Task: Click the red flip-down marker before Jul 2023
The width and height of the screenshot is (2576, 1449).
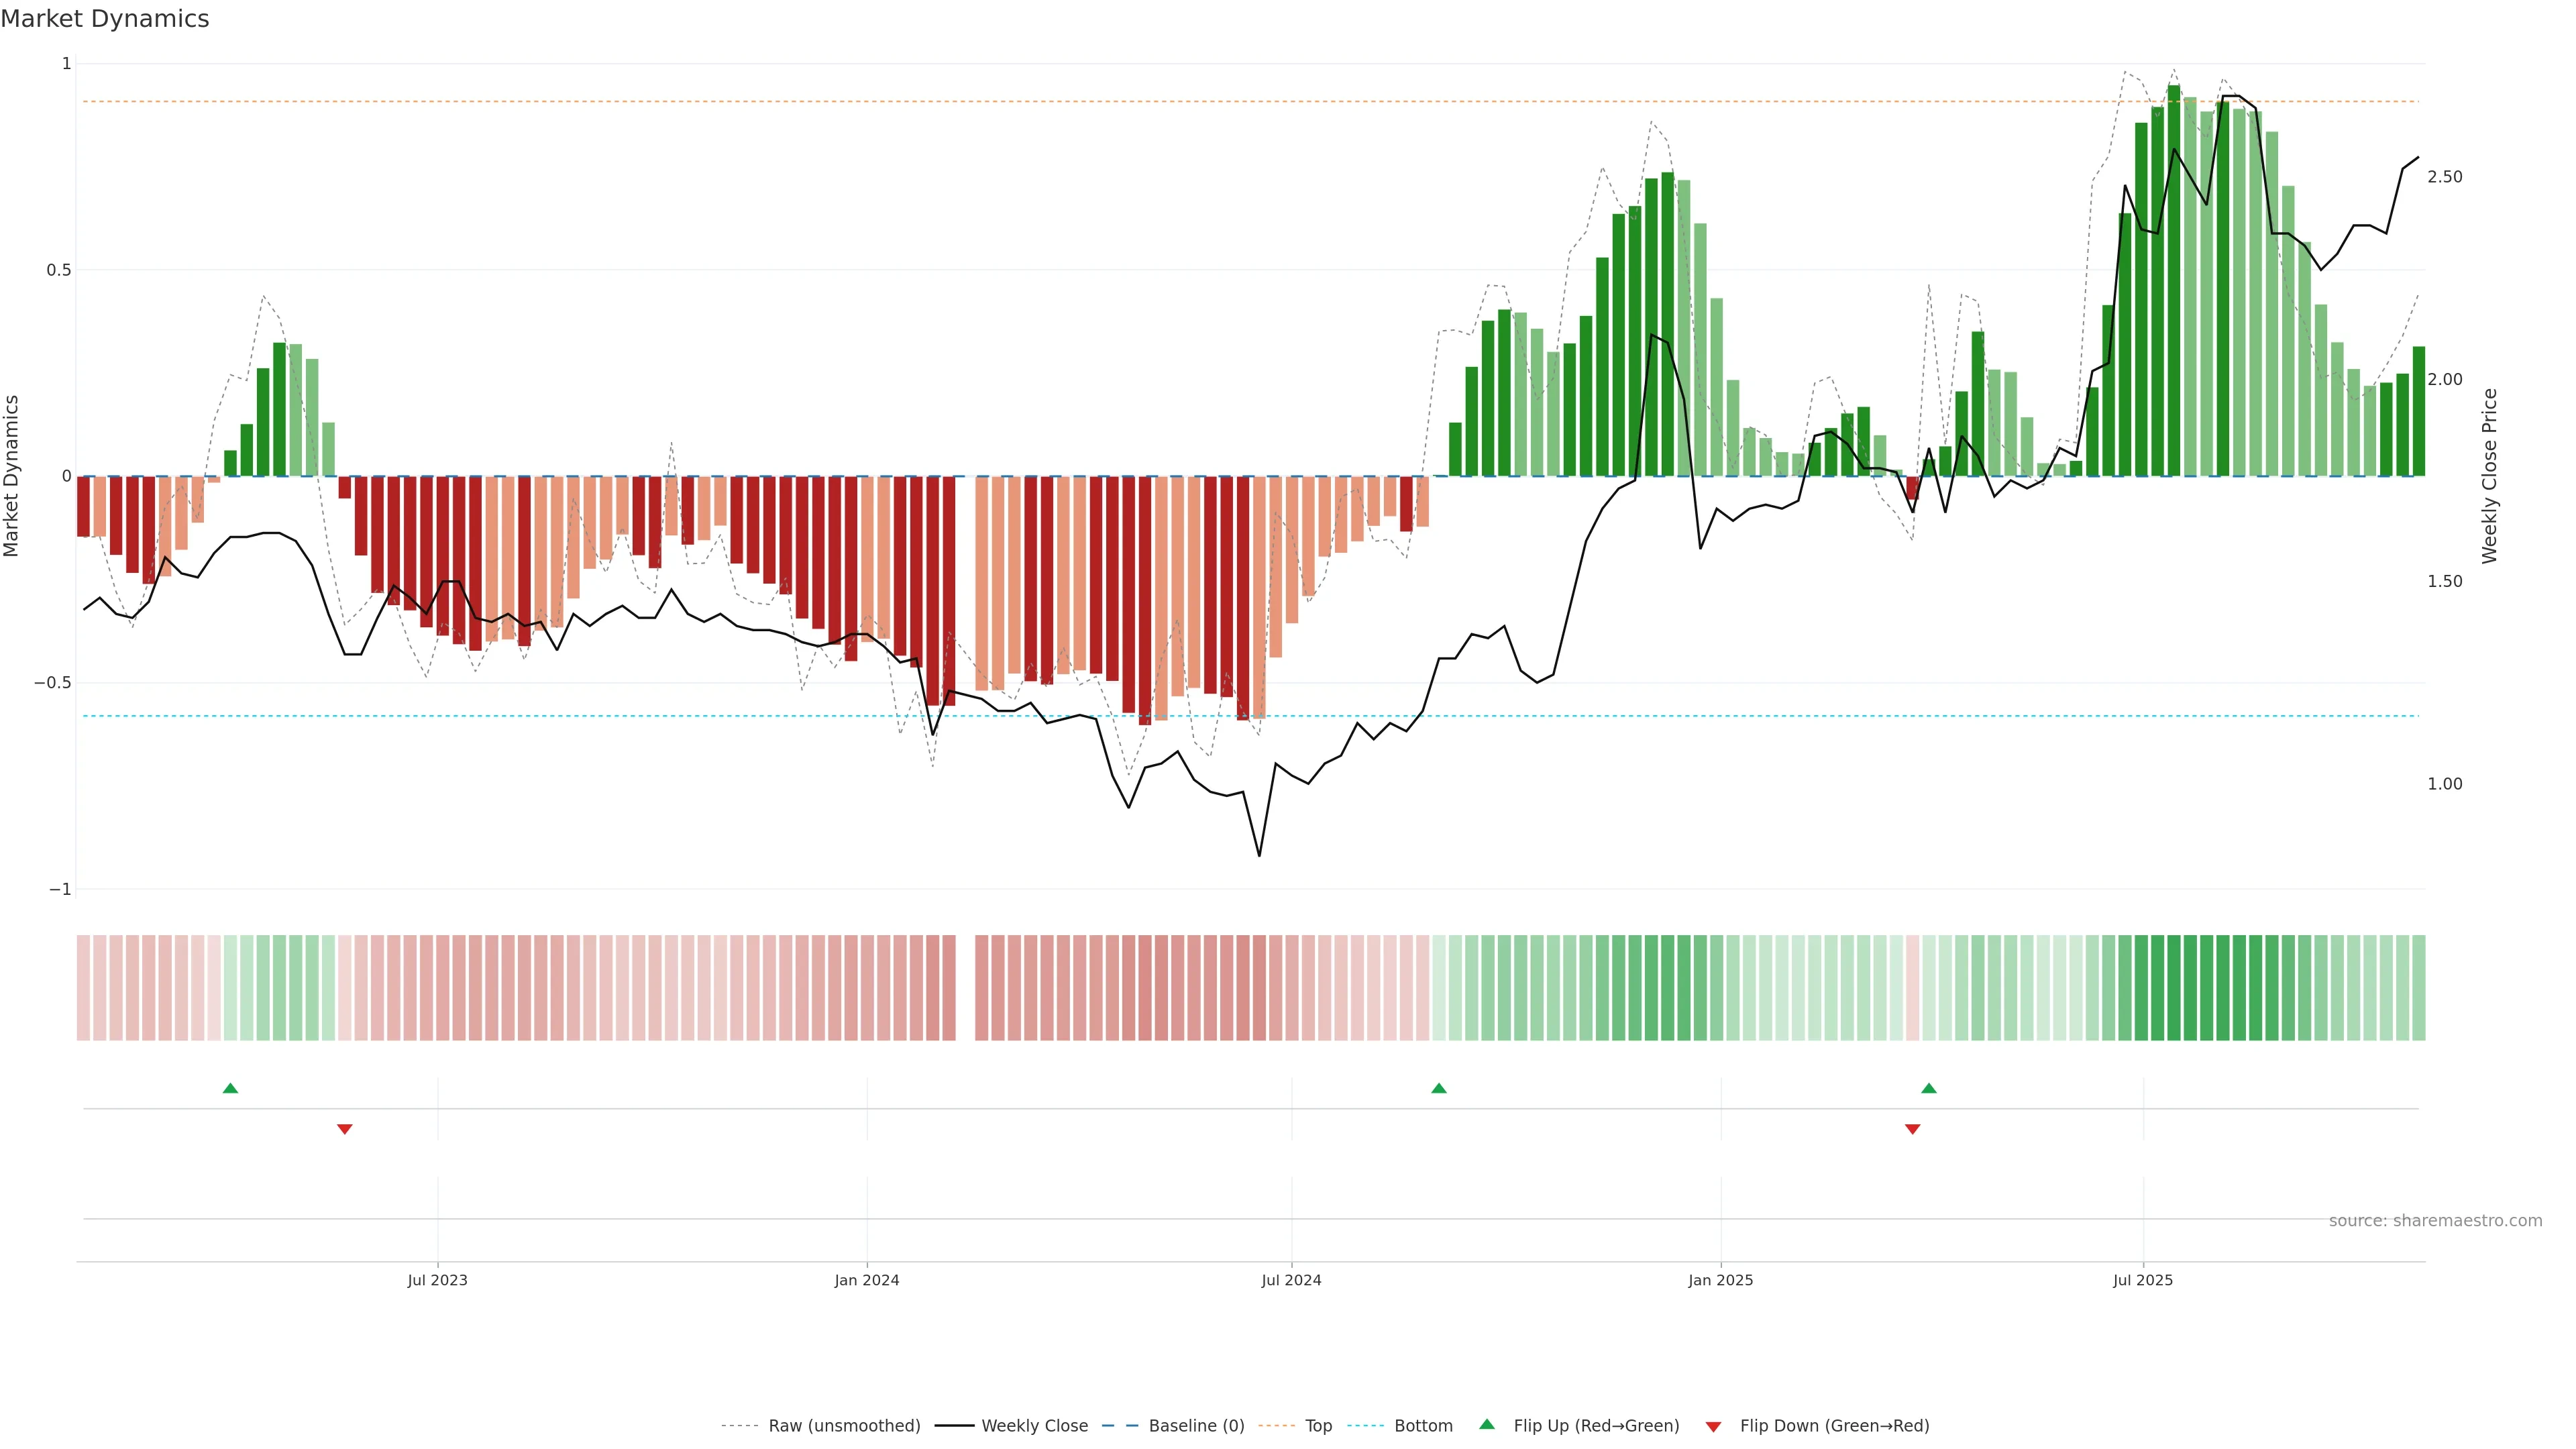Action: tap(345, 1129)
